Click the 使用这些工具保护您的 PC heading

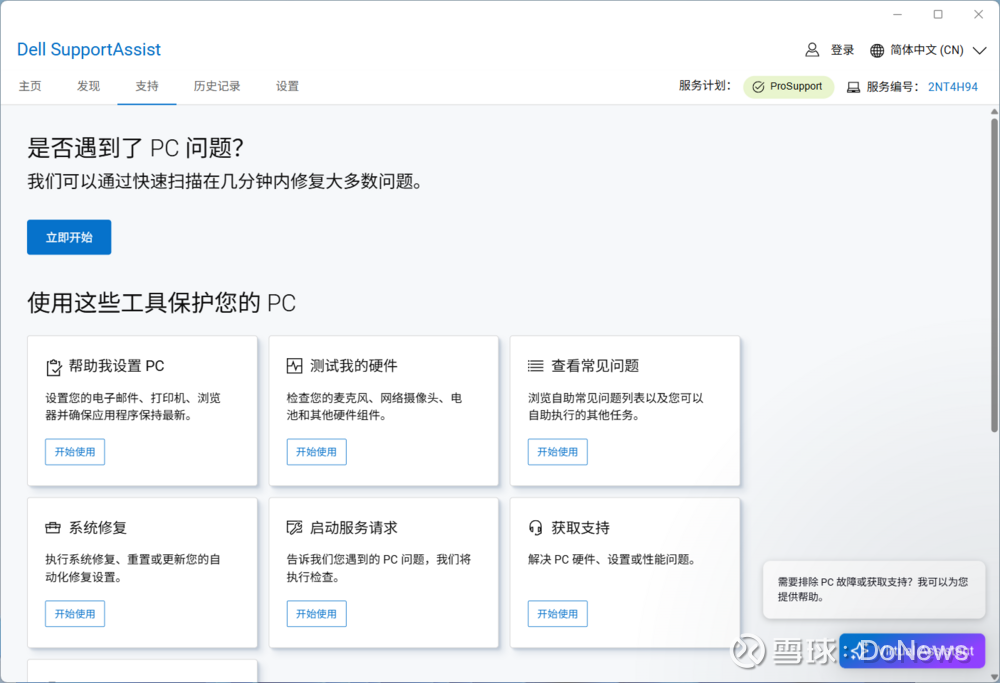(x=161, y=303)
